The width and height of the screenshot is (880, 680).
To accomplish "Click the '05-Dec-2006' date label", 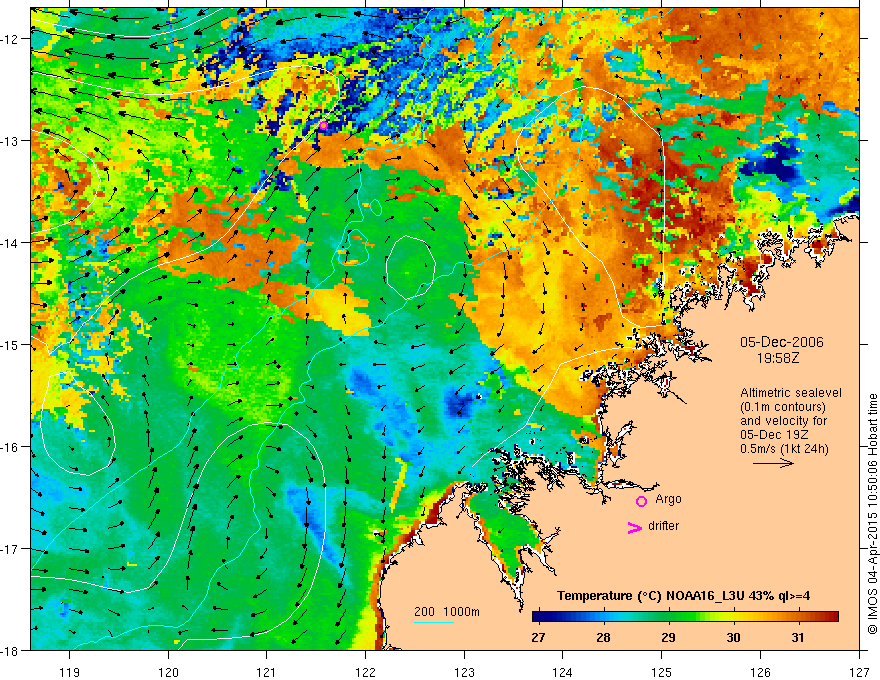I will tap(782, 342).
